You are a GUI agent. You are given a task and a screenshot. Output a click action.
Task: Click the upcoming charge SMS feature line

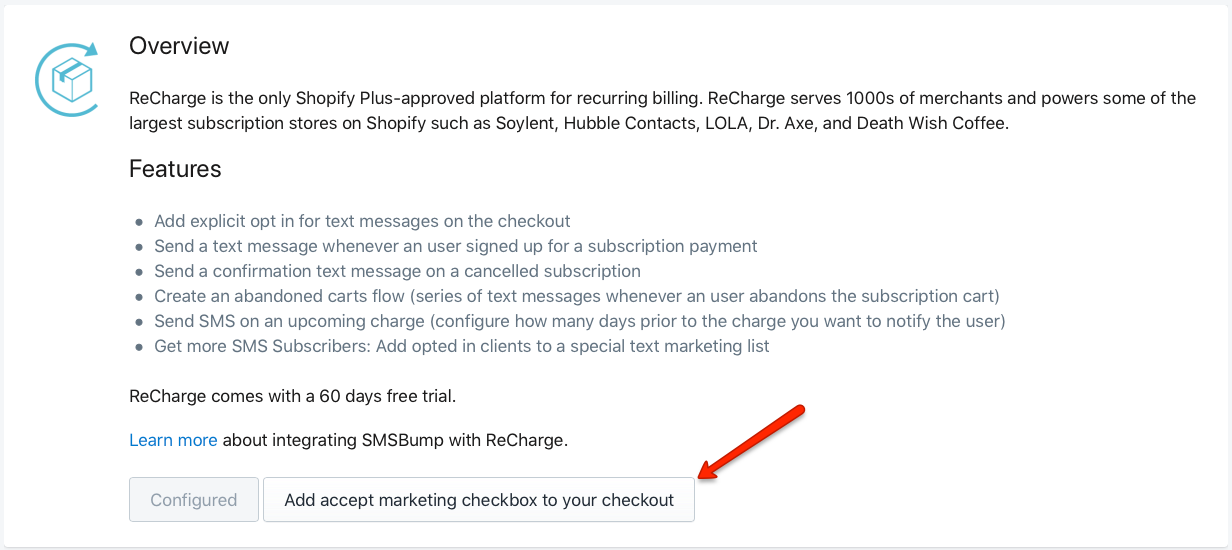pyautogui.click(x=580, y=321)
